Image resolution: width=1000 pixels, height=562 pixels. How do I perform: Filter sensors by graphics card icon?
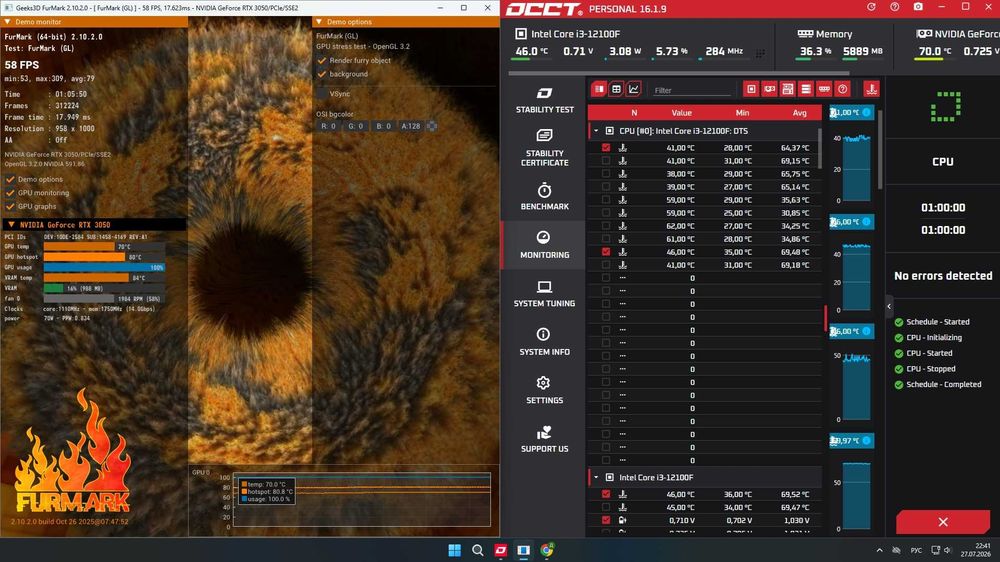coord(770,89)
